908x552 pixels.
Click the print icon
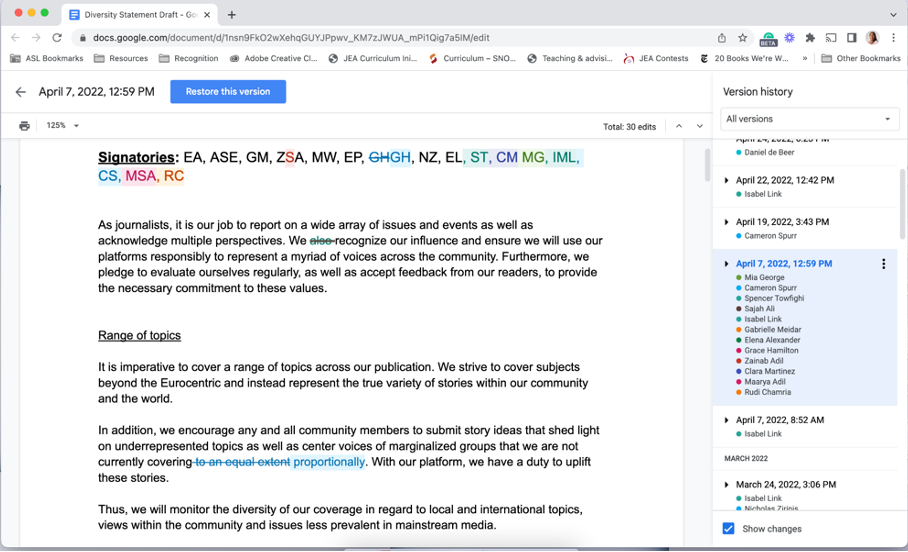tap(24, 126)
